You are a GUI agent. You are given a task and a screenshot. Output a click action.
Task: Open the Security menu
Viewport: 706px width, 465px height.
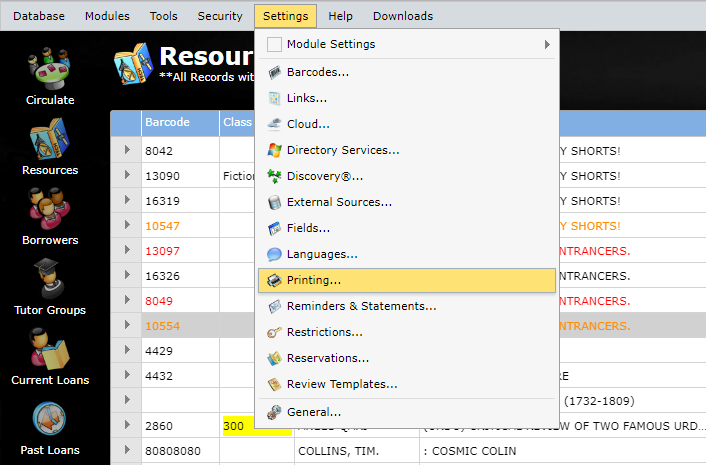coord(220,16)
